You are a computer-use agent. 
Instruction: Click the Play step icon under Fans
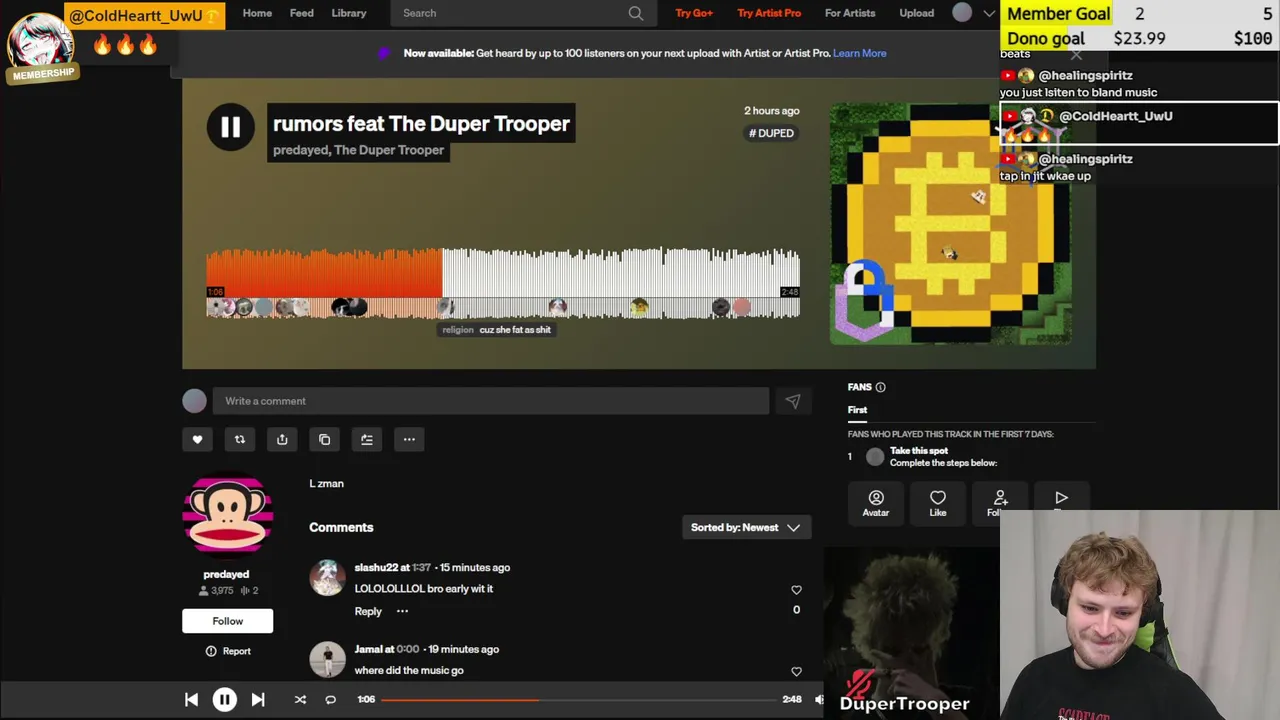[x=1061, y=498]
